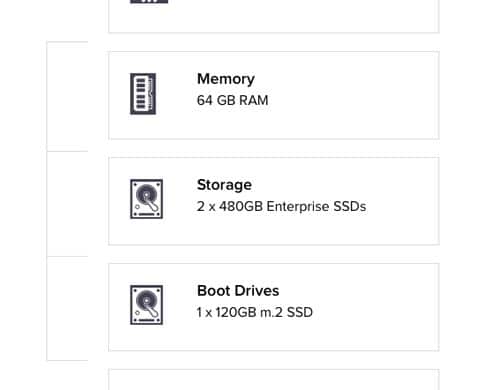Click the left panel cell beside Memory
Viewport: 498px width, 390px height.
[x=67, y=96]
